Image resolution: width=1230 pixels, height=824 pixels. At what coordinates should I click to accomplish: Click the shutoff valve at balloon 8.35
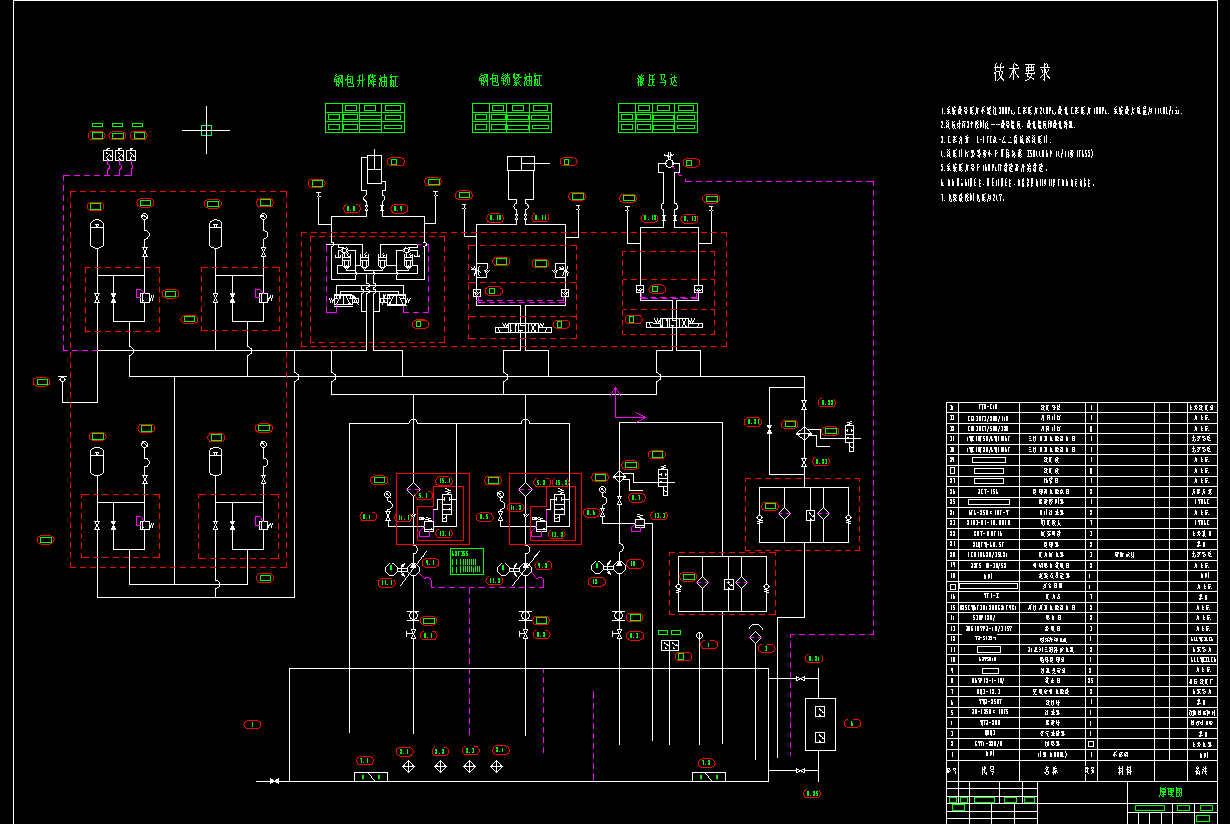tap(799, 771)
